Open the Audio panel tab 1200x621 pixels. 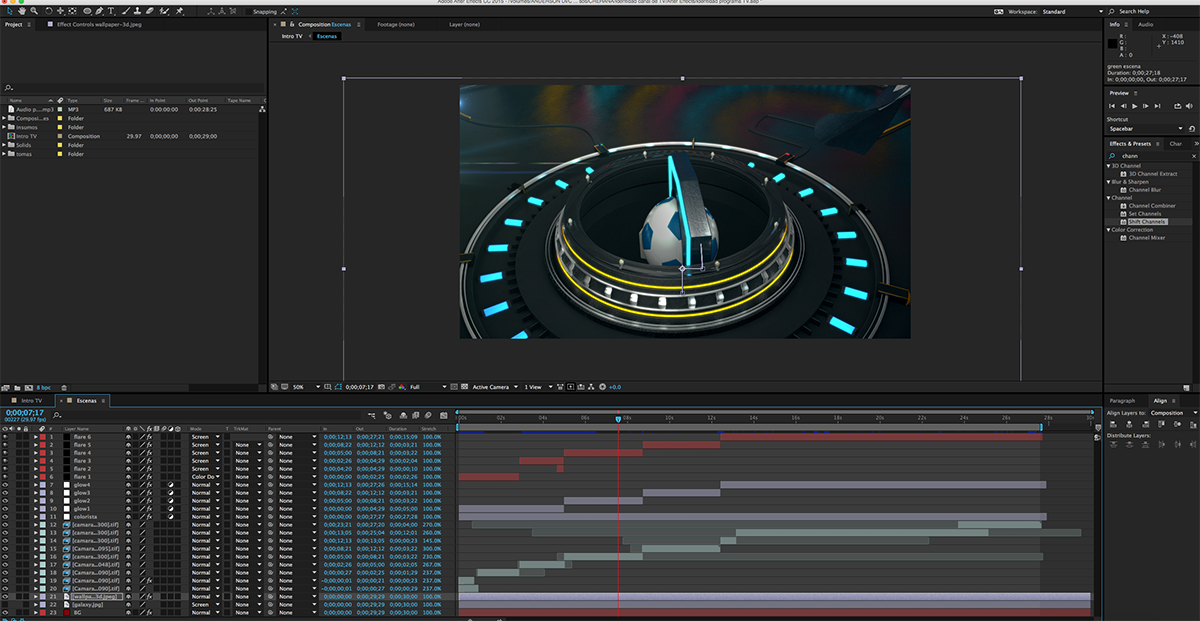1145,24
